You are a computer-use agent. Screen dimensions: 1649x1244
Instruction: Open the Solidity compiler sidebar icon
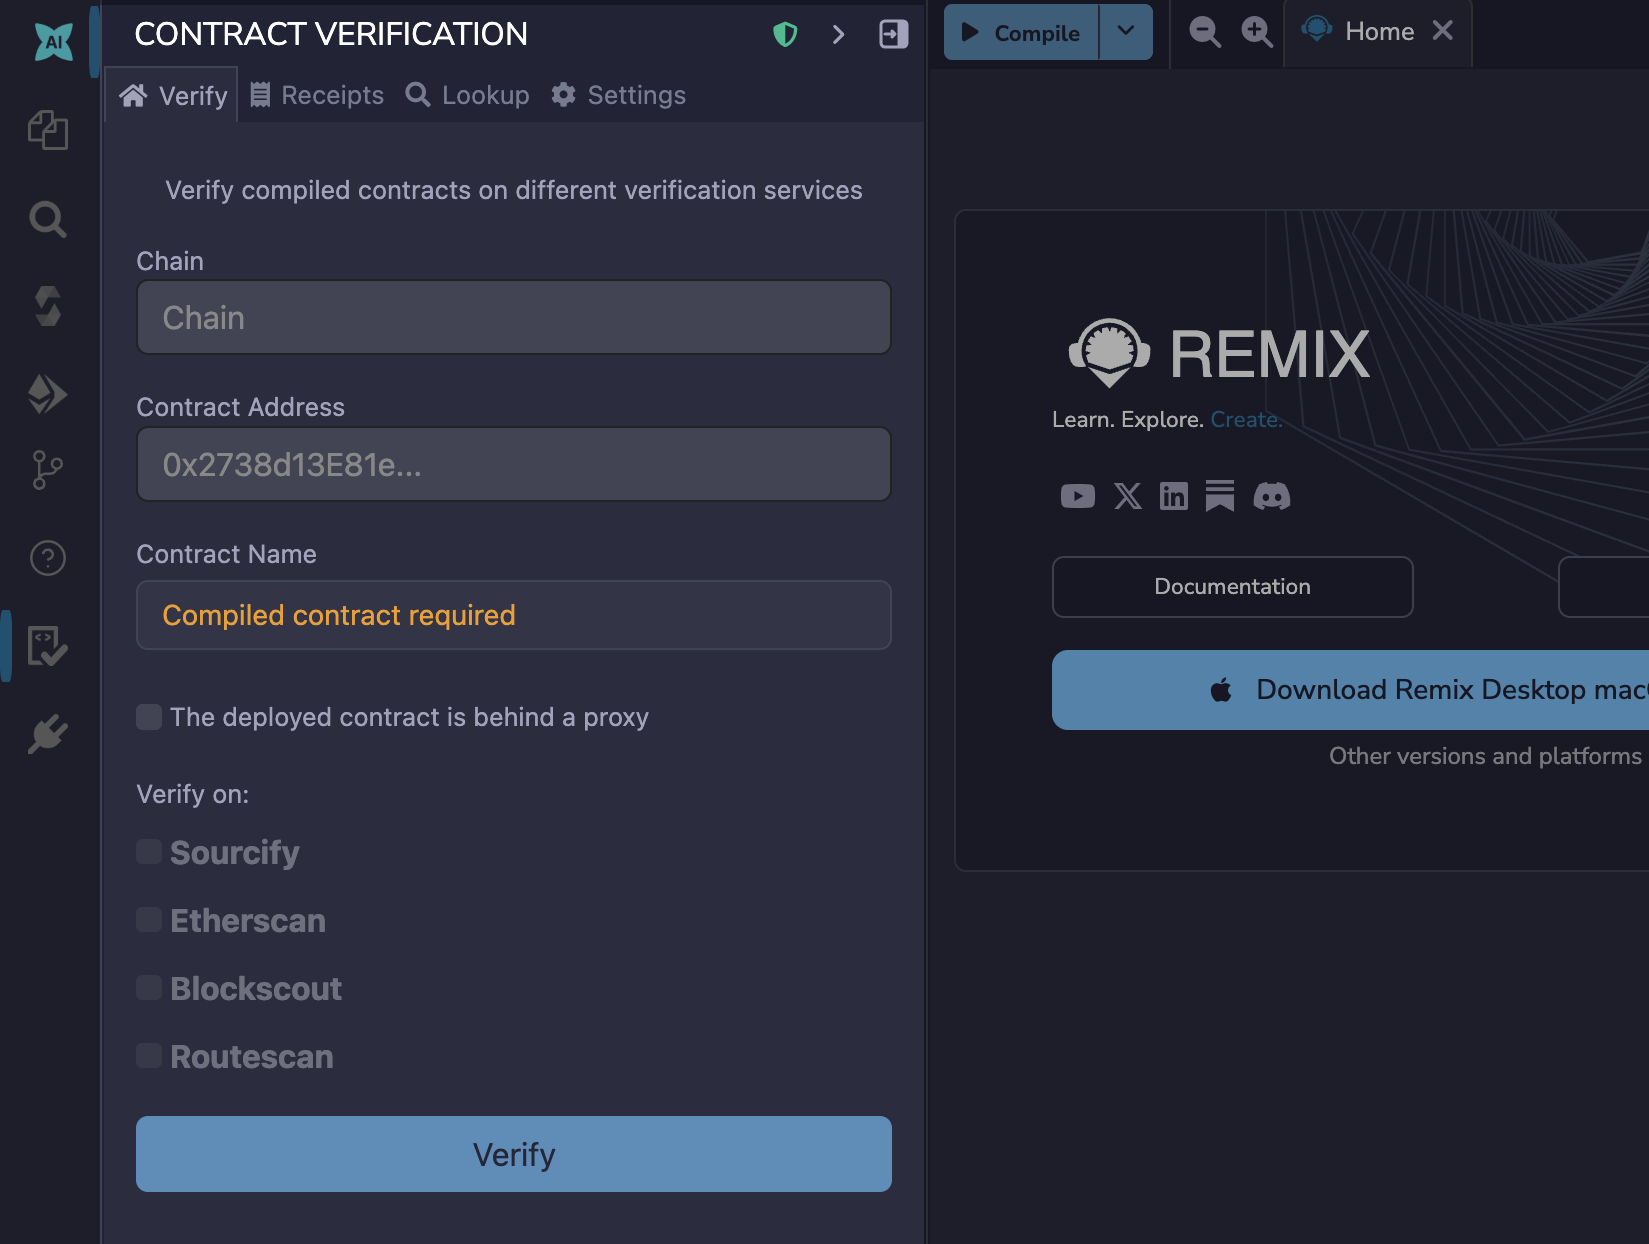point(48,306)
